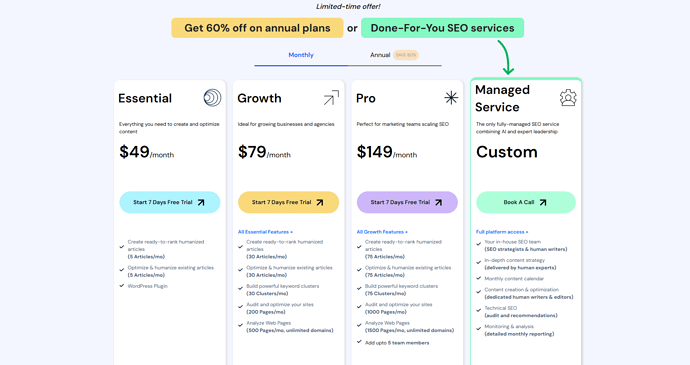
Task: Open the Full platform access link
Action: [502, 232]
